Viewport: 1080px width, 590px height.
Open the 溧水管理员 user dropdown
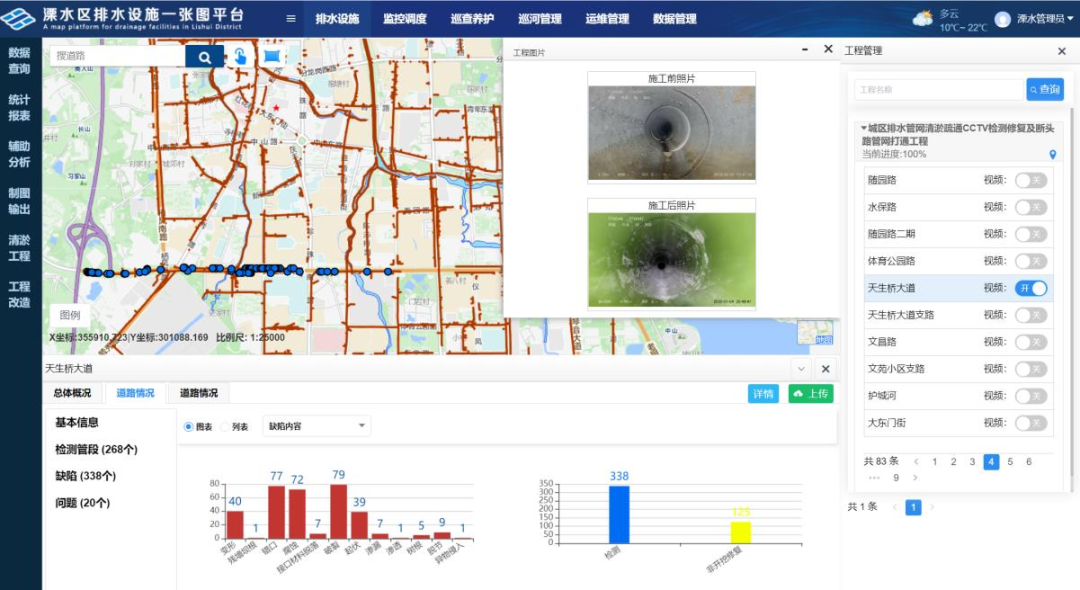pyautogui.click(x=1044, y=19)
